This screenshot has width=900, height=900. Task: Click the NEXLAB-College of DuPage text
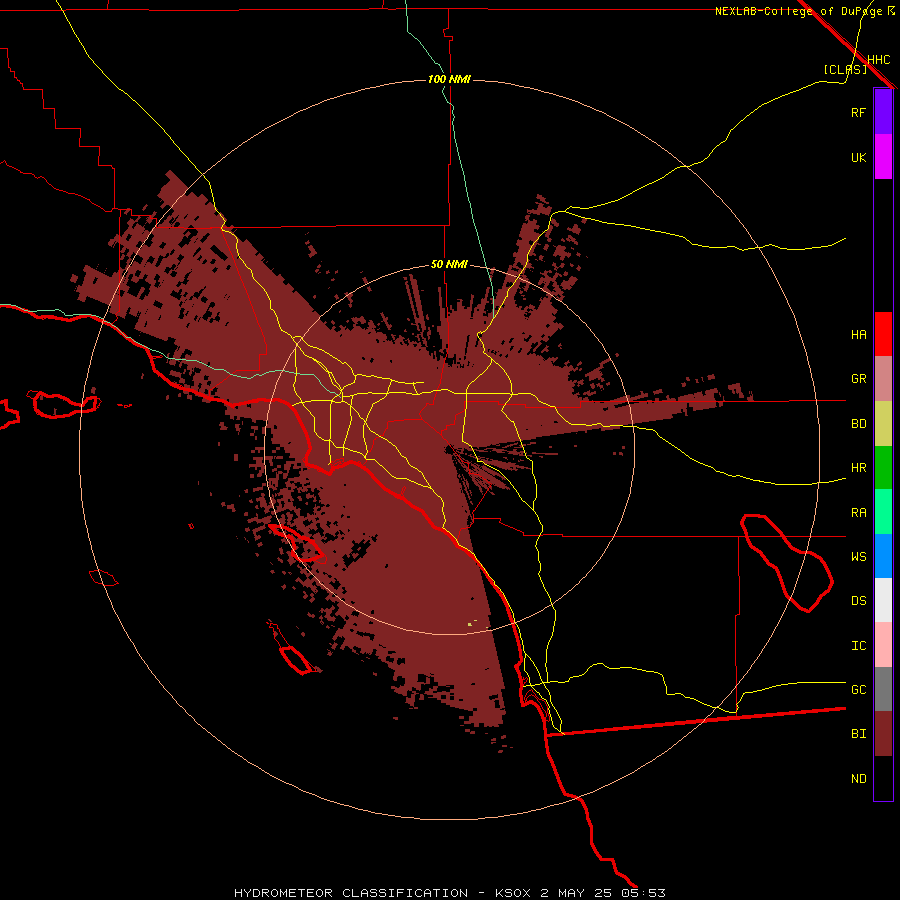[798, 11]
